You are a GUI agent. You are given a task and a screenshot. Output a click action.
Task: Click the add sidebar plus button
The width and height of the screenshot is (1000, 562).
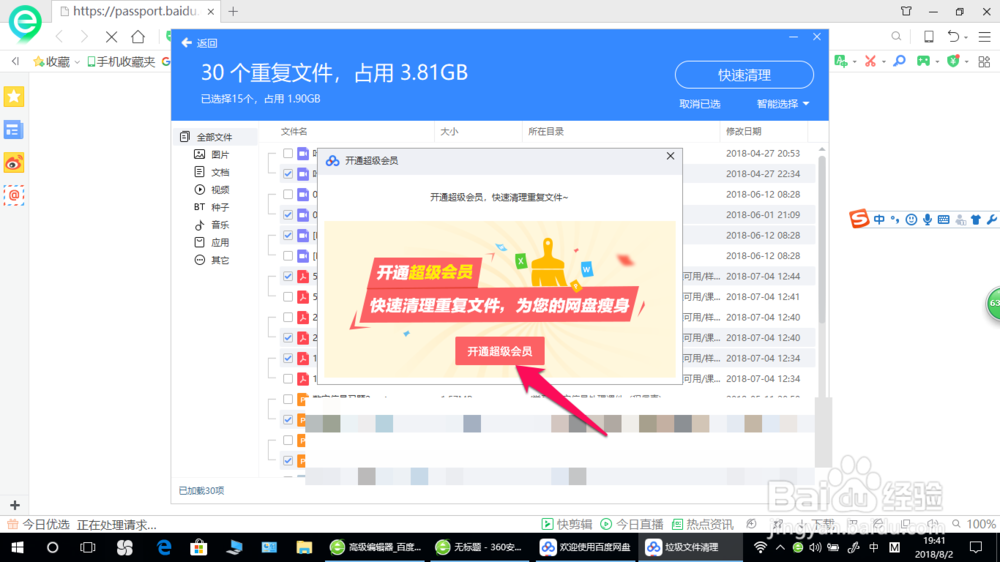15,505
